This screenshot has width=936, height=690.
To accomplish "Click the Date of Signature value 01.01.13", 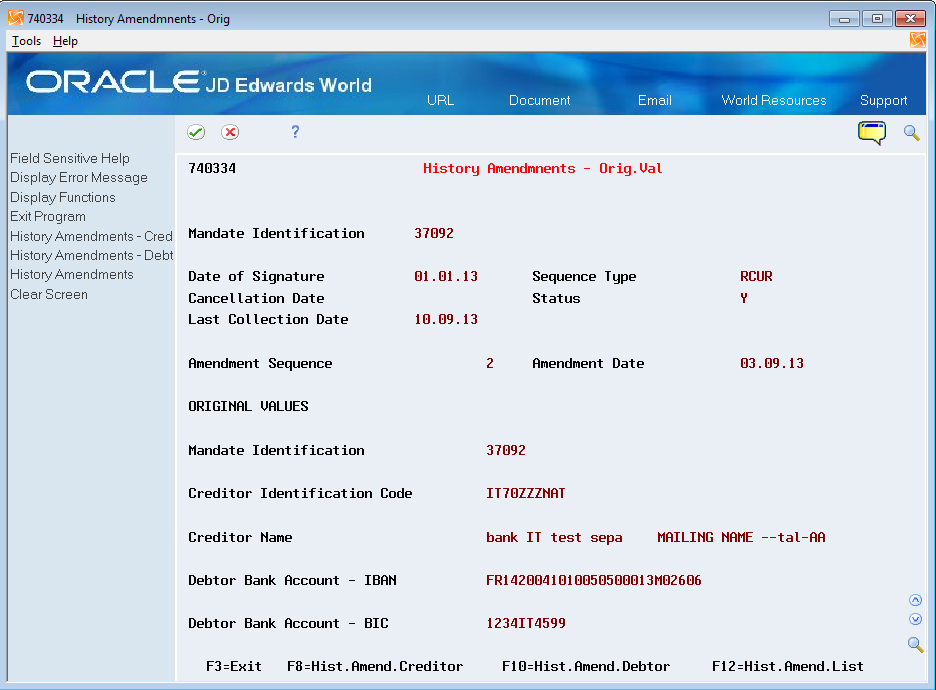I will click(446, 276).
